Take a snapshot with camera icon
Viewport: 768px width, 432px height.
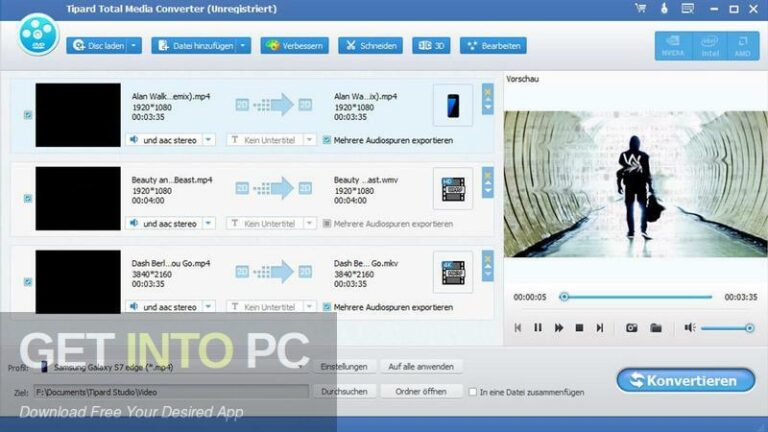tap(631, 328)
